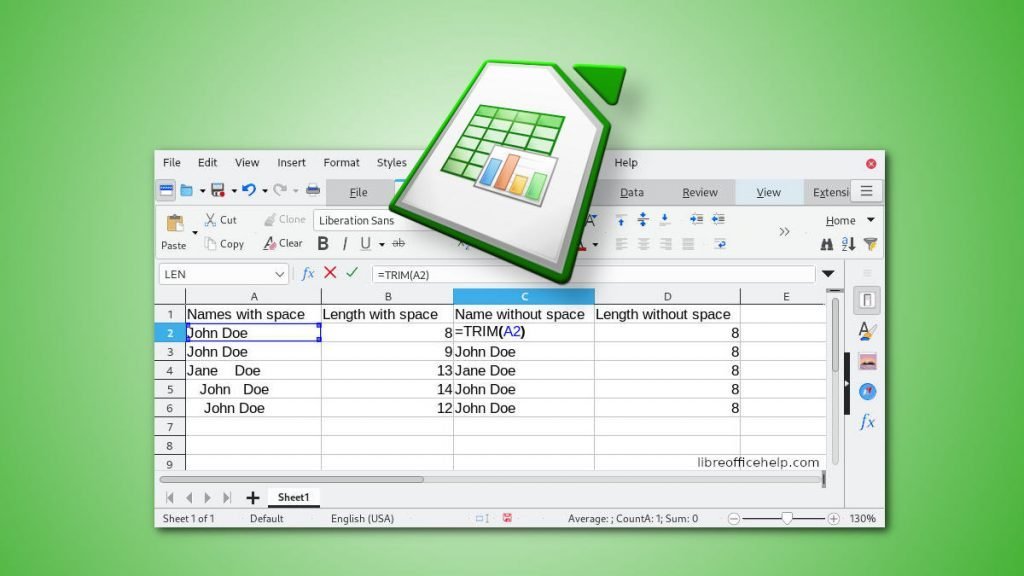The width and height of the screenshot is (1024, 576).
Task: Align cell content to bottom
Action: click(665, 219)
